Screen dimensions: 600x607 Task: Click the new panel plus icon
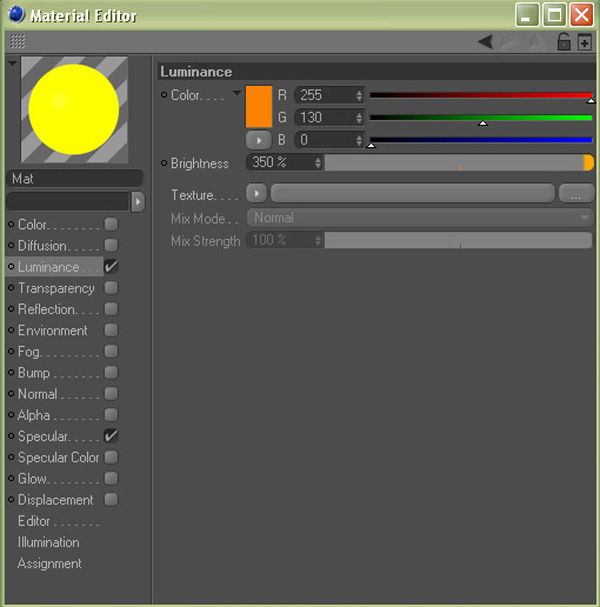tap(585, 42)
